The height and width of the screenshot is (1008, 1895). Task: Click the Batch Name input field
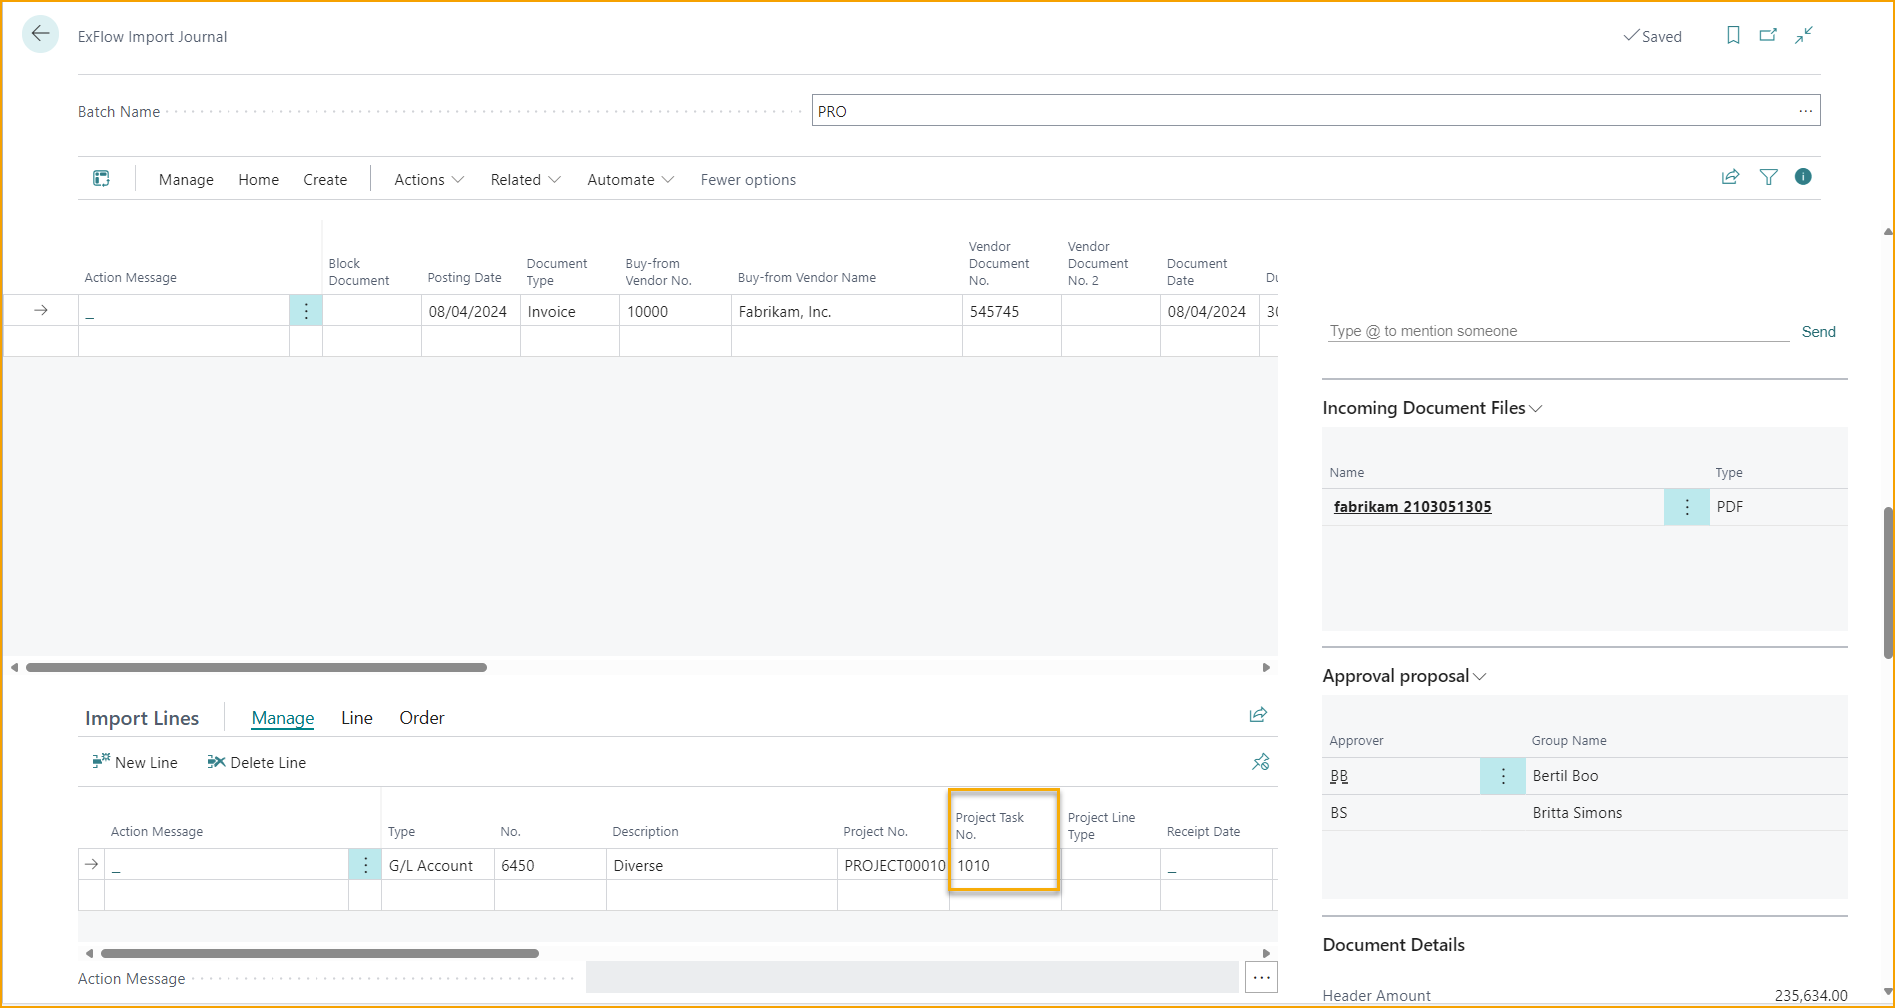point(1300,111)
